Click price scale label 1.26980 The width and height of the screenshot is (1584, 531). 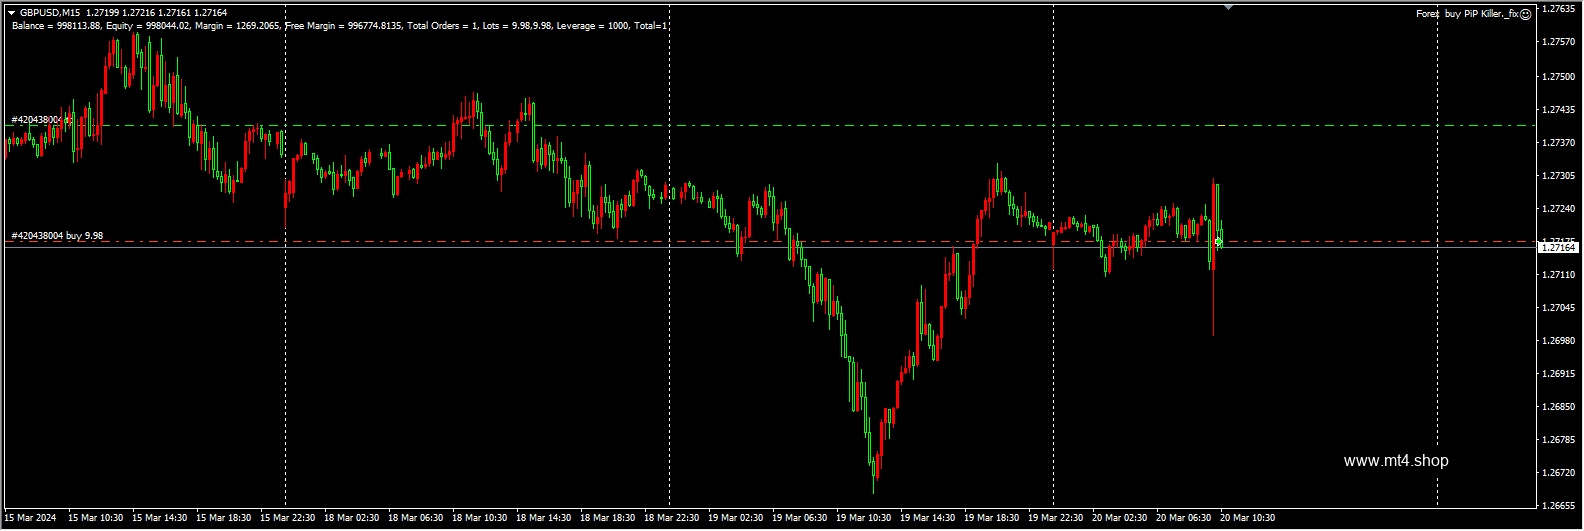click(x=1559, y=340)
